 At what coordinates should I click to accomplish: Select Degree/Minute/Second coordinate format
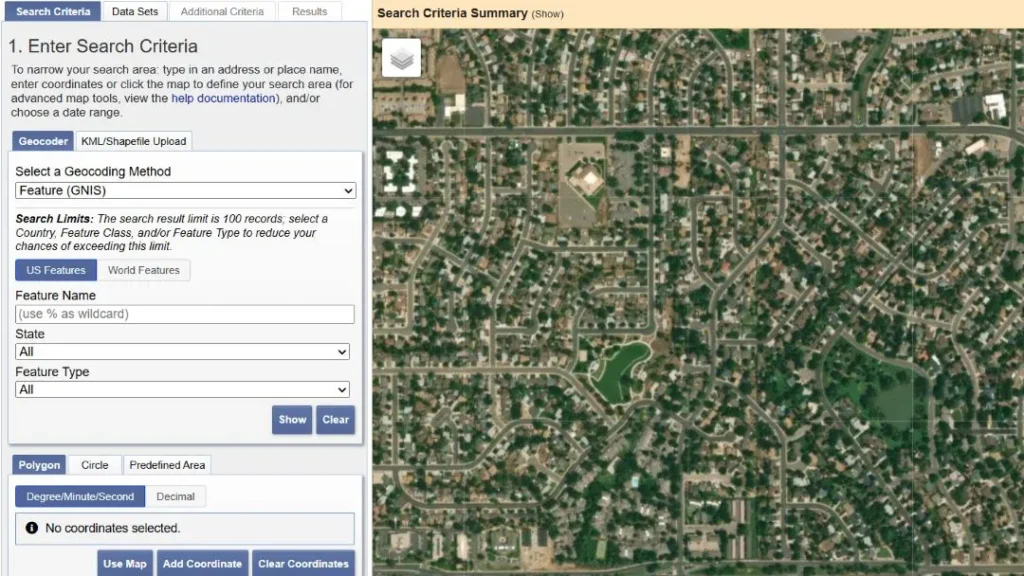80,496
